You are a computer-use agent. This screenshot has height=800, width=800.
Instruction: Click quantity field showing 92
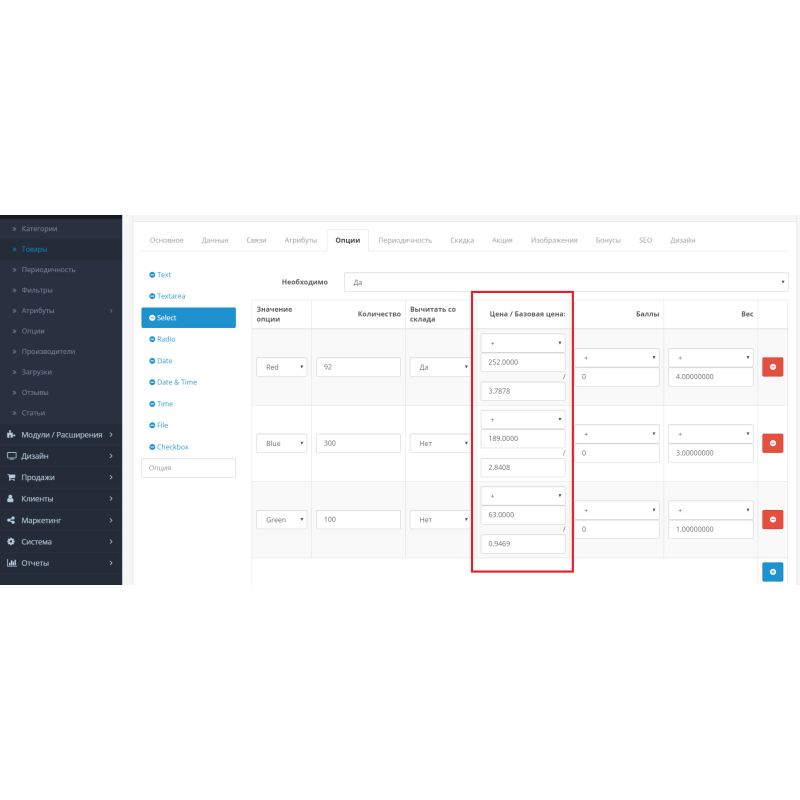(358, 367)
